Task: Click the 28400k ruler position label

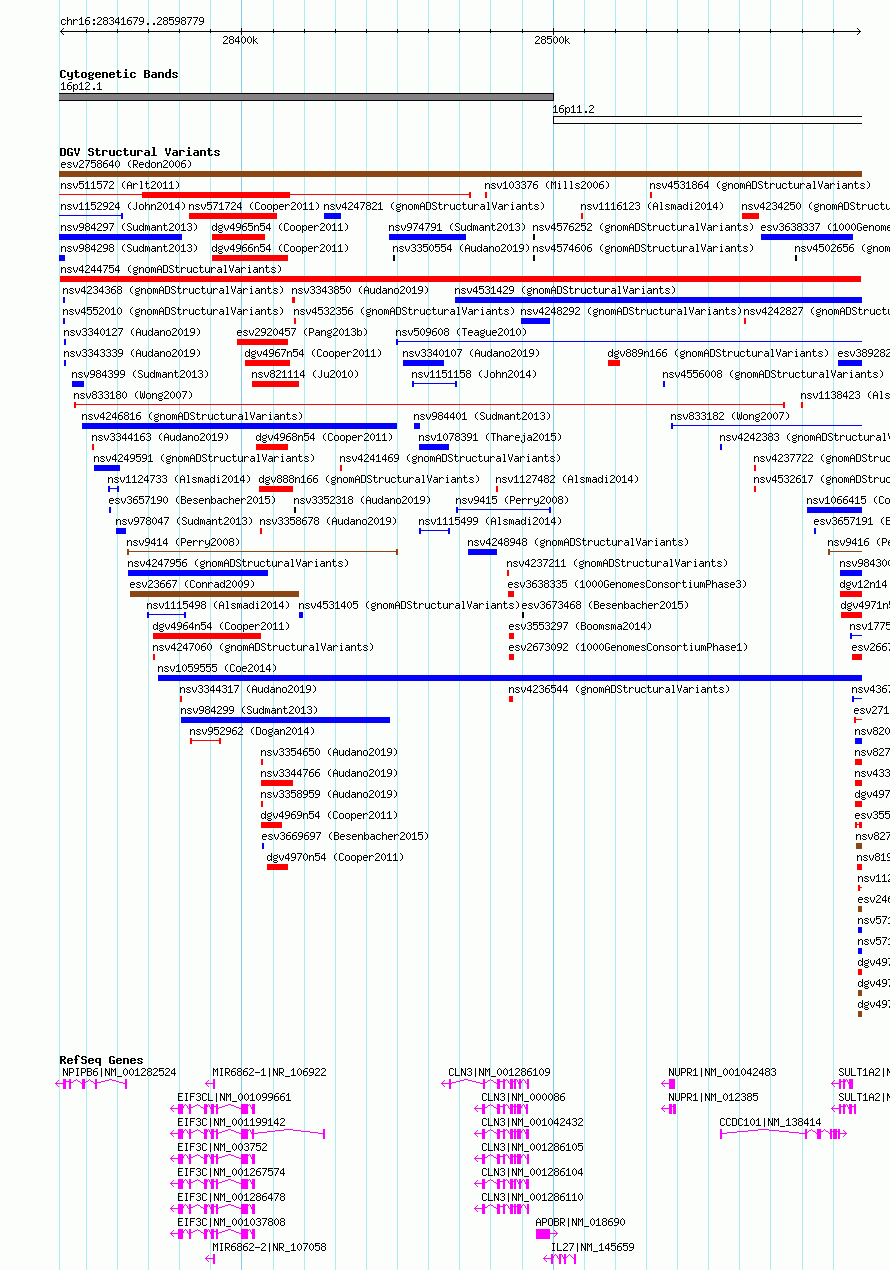Action: pyautogui.click(x=240, y=41)
